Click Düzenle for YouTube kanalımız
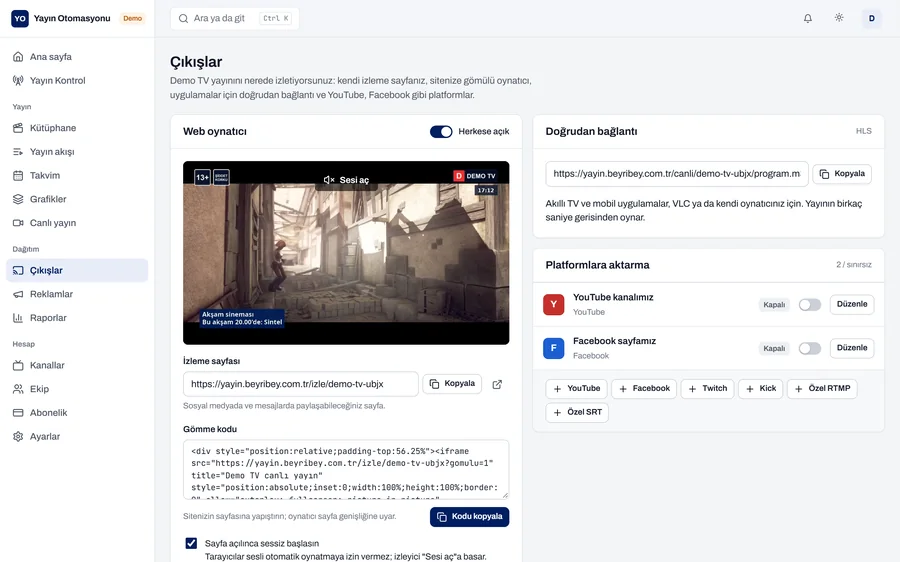The width and height of the screenshot is (900, 562). click(852, 304)
